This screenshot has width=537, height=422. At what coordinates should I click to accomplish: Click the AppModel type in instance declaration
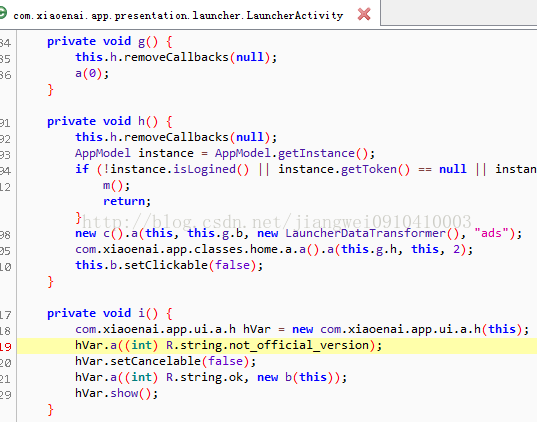103,153
